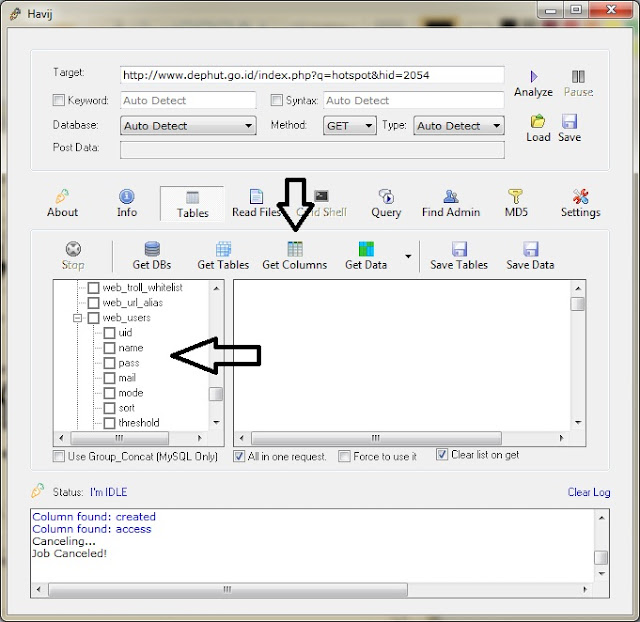The width and height of the screenshot is (640, 622).
Task: Click tree panel scroll down arrow
Action: click(x=216, y=422)
